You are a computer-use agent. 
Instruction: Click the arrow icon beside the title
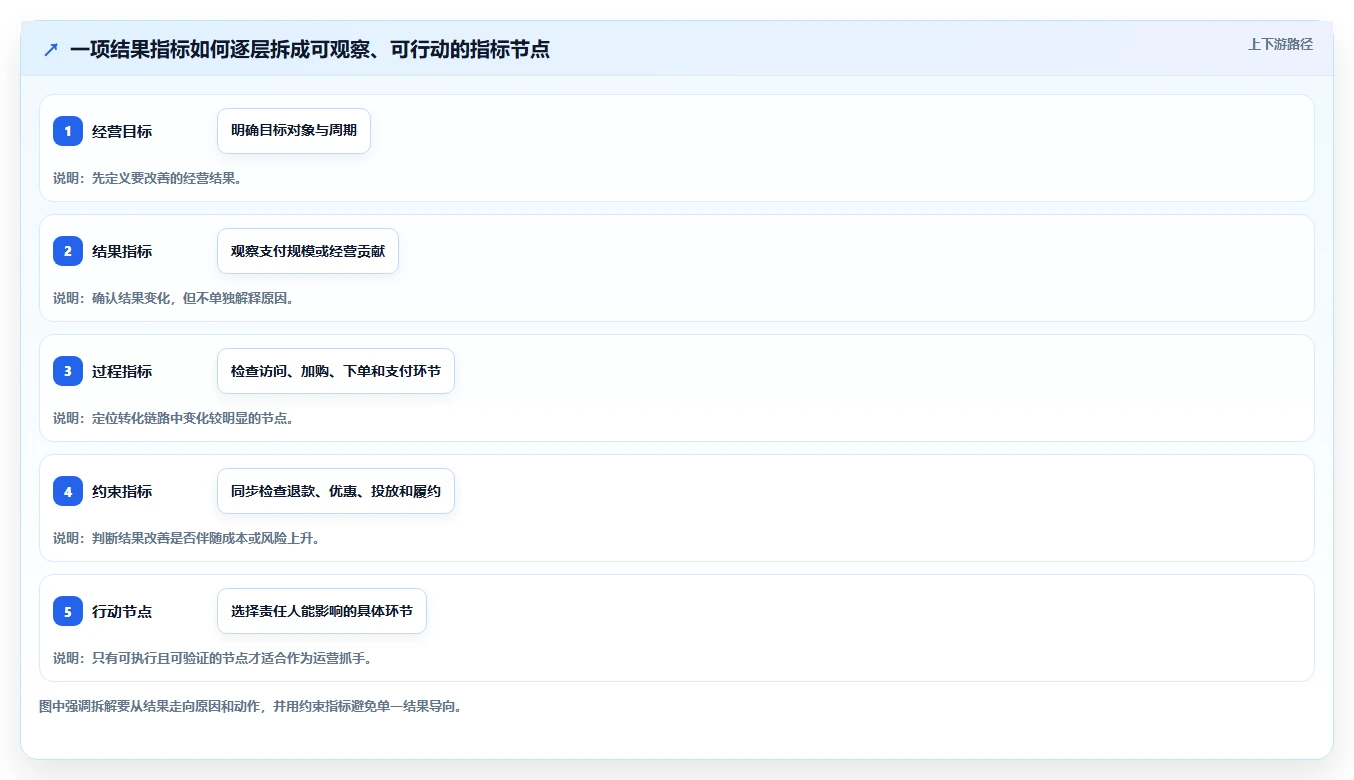[51, 49]
